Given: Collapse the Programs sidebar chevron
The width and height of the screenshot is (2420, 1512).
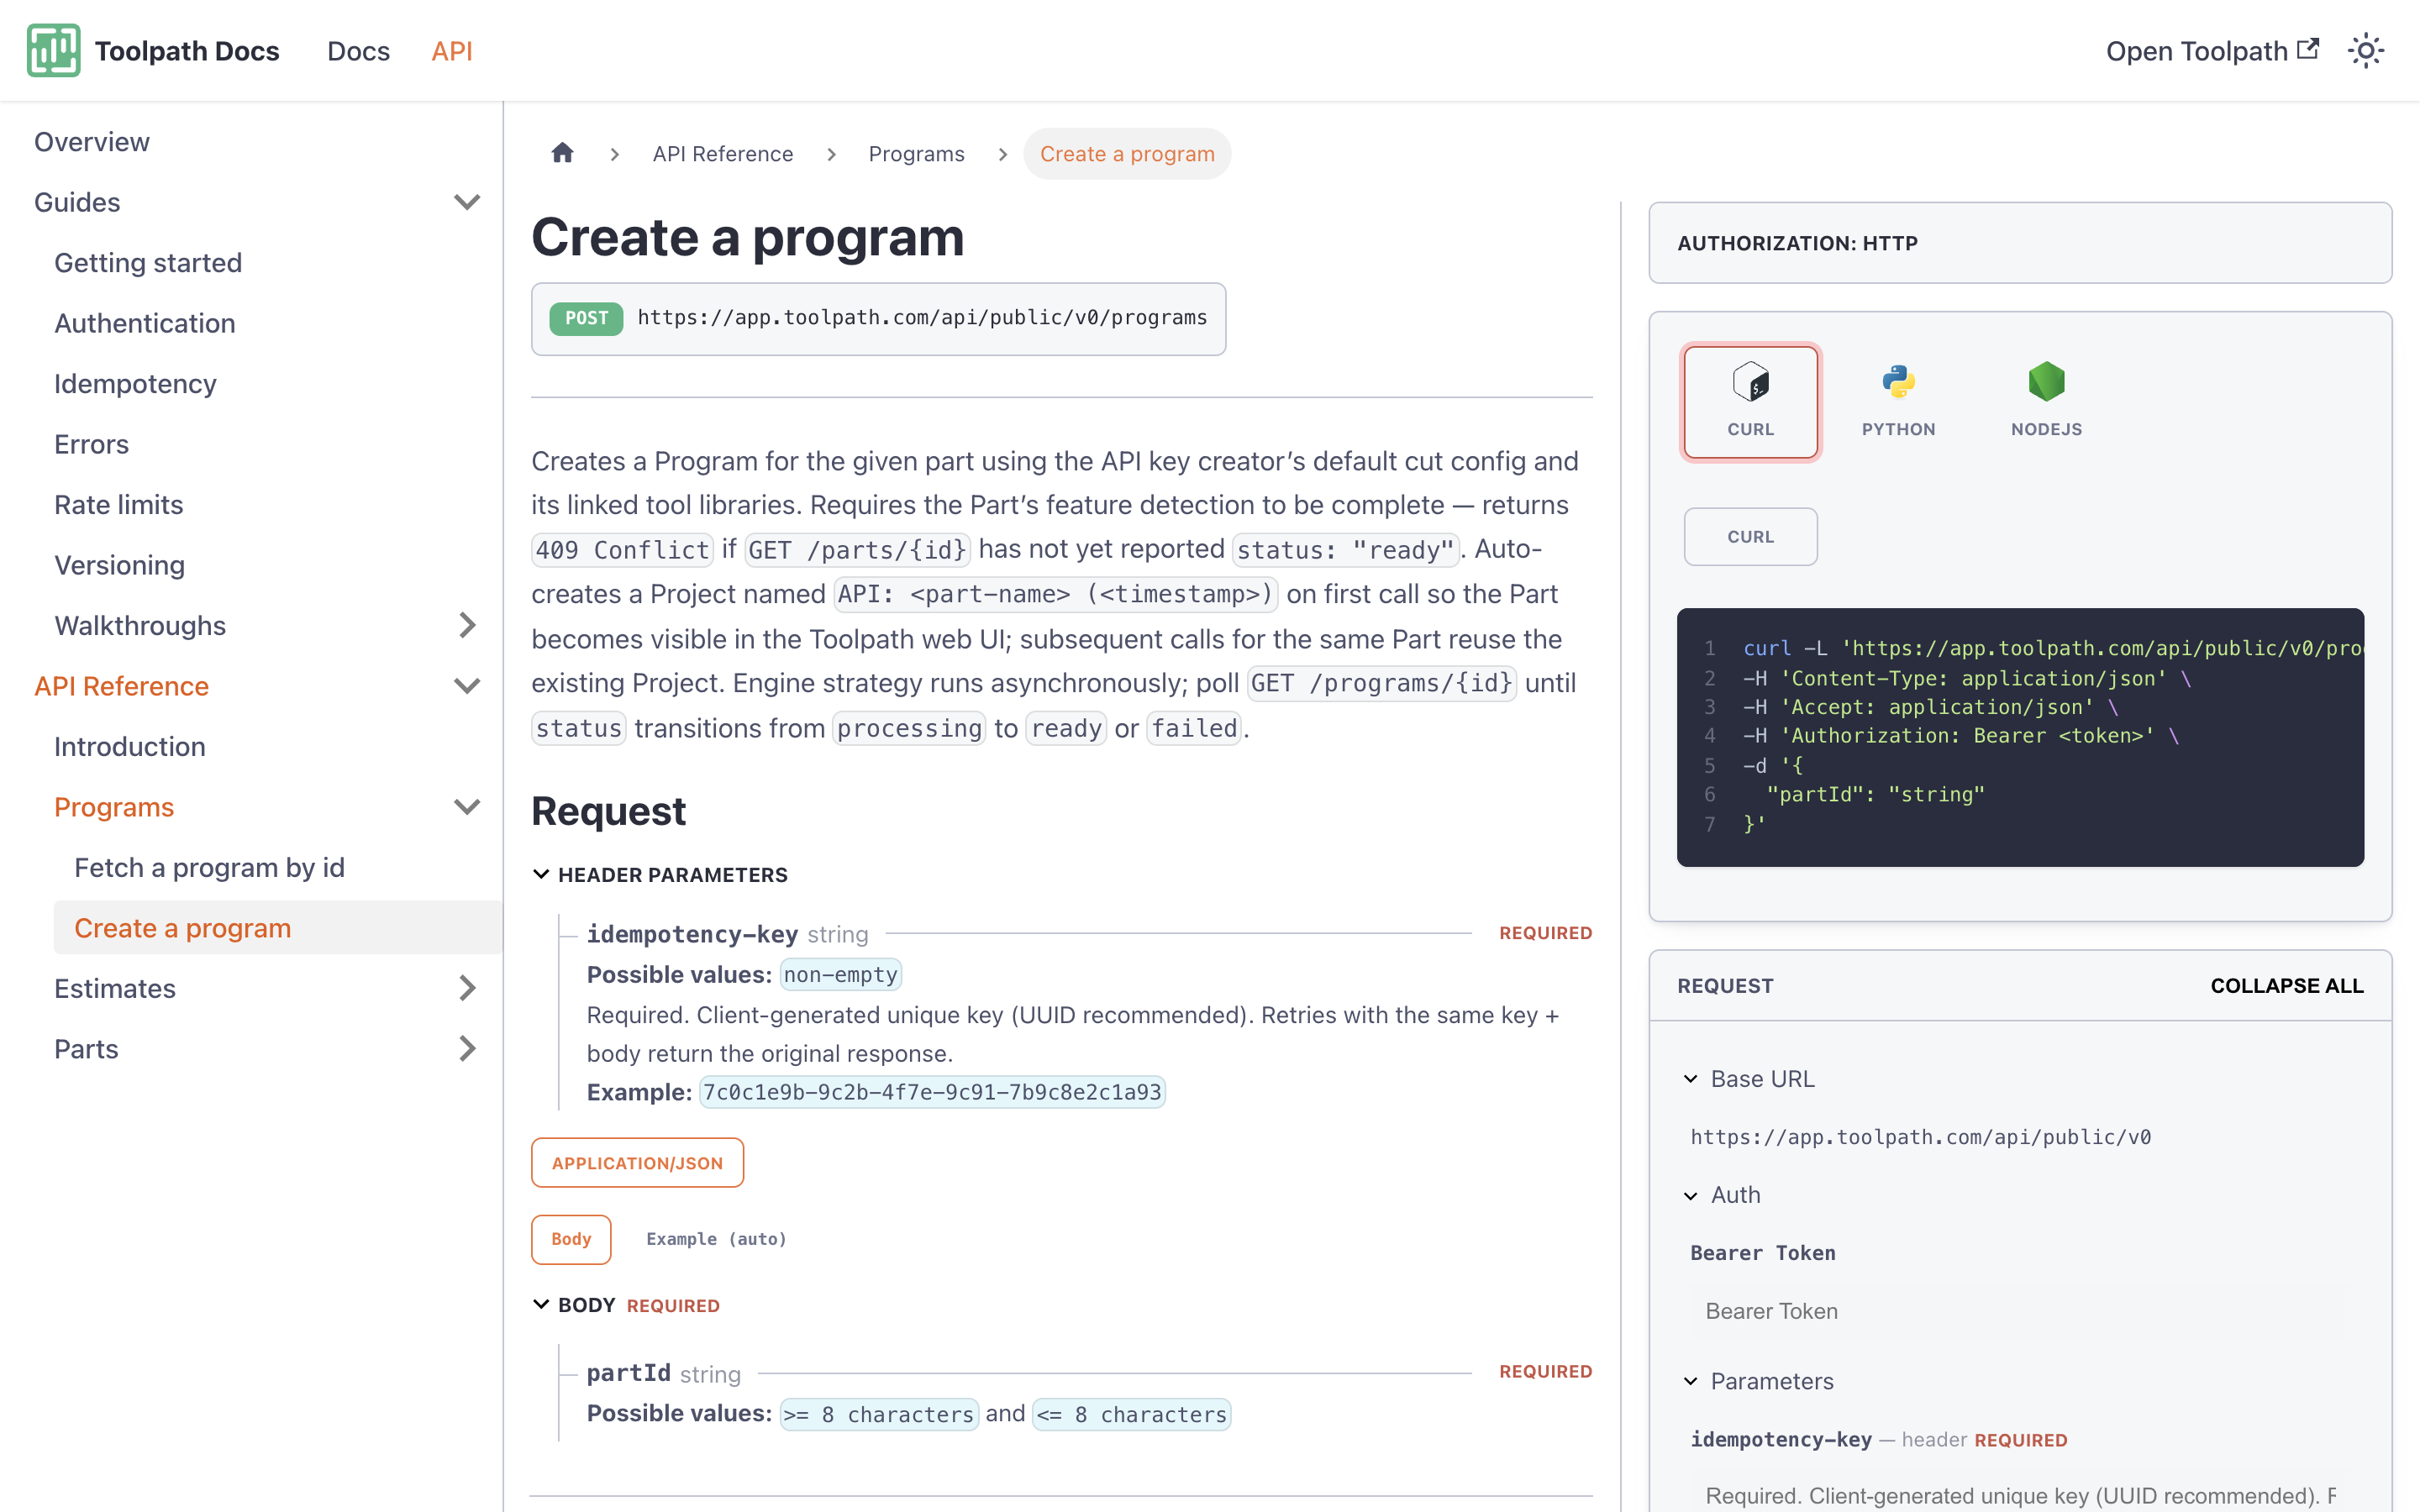Looking at the screenshot, I should point(467,807).
